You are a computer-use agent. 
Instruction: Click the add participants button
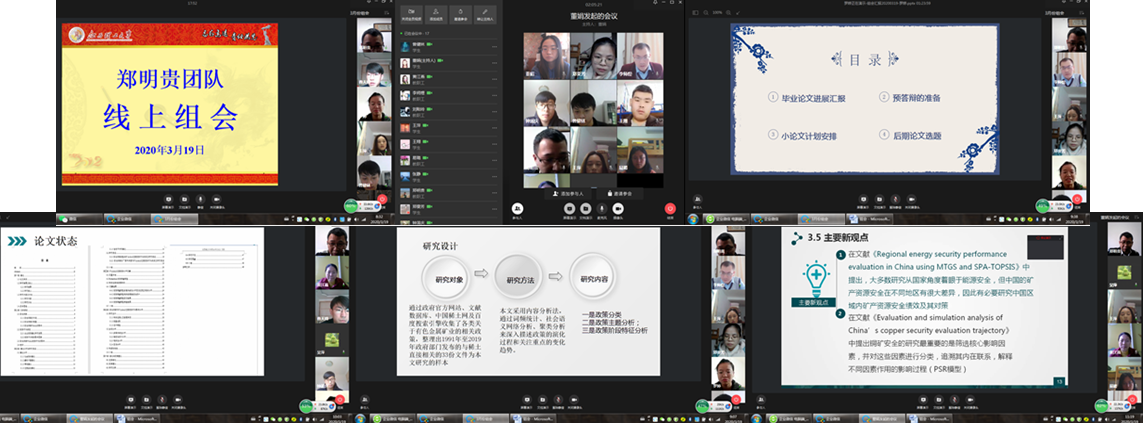coord(569,192)
